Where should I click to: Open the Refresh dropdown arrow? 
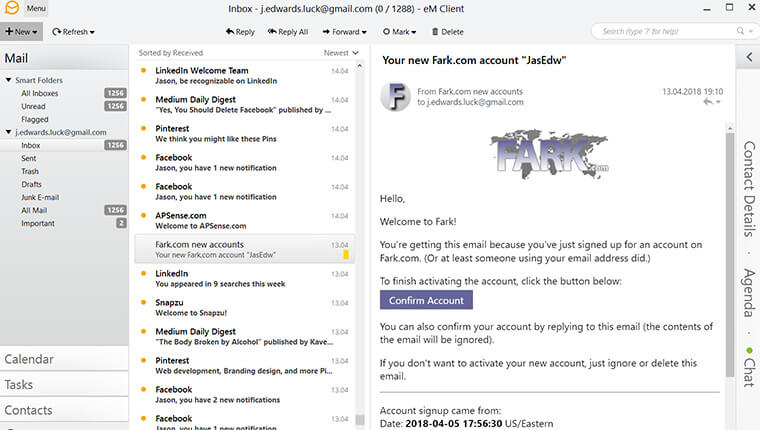click(x=92, y=32)
